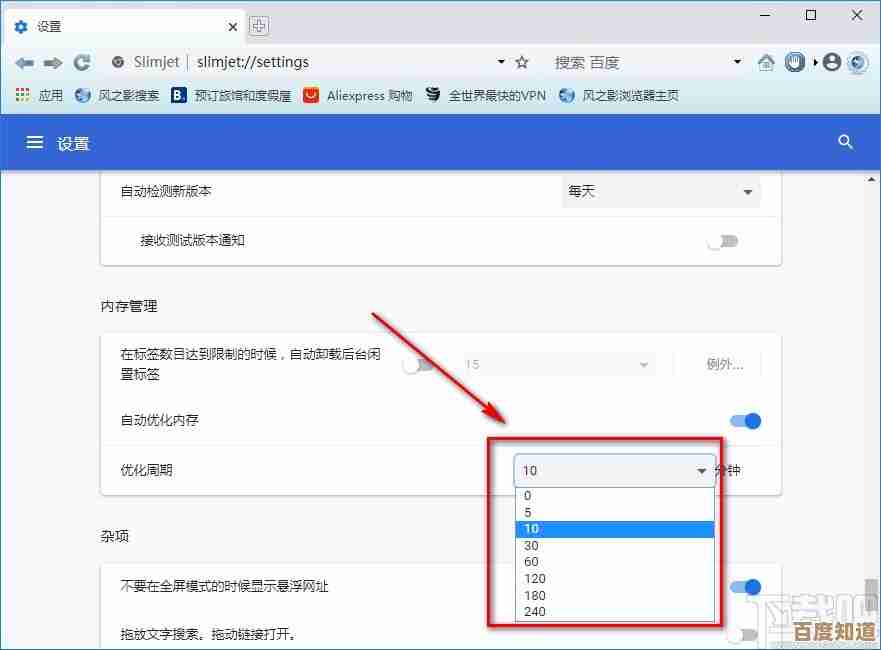Open address bar history dropdown arrow

pos(501,62)
